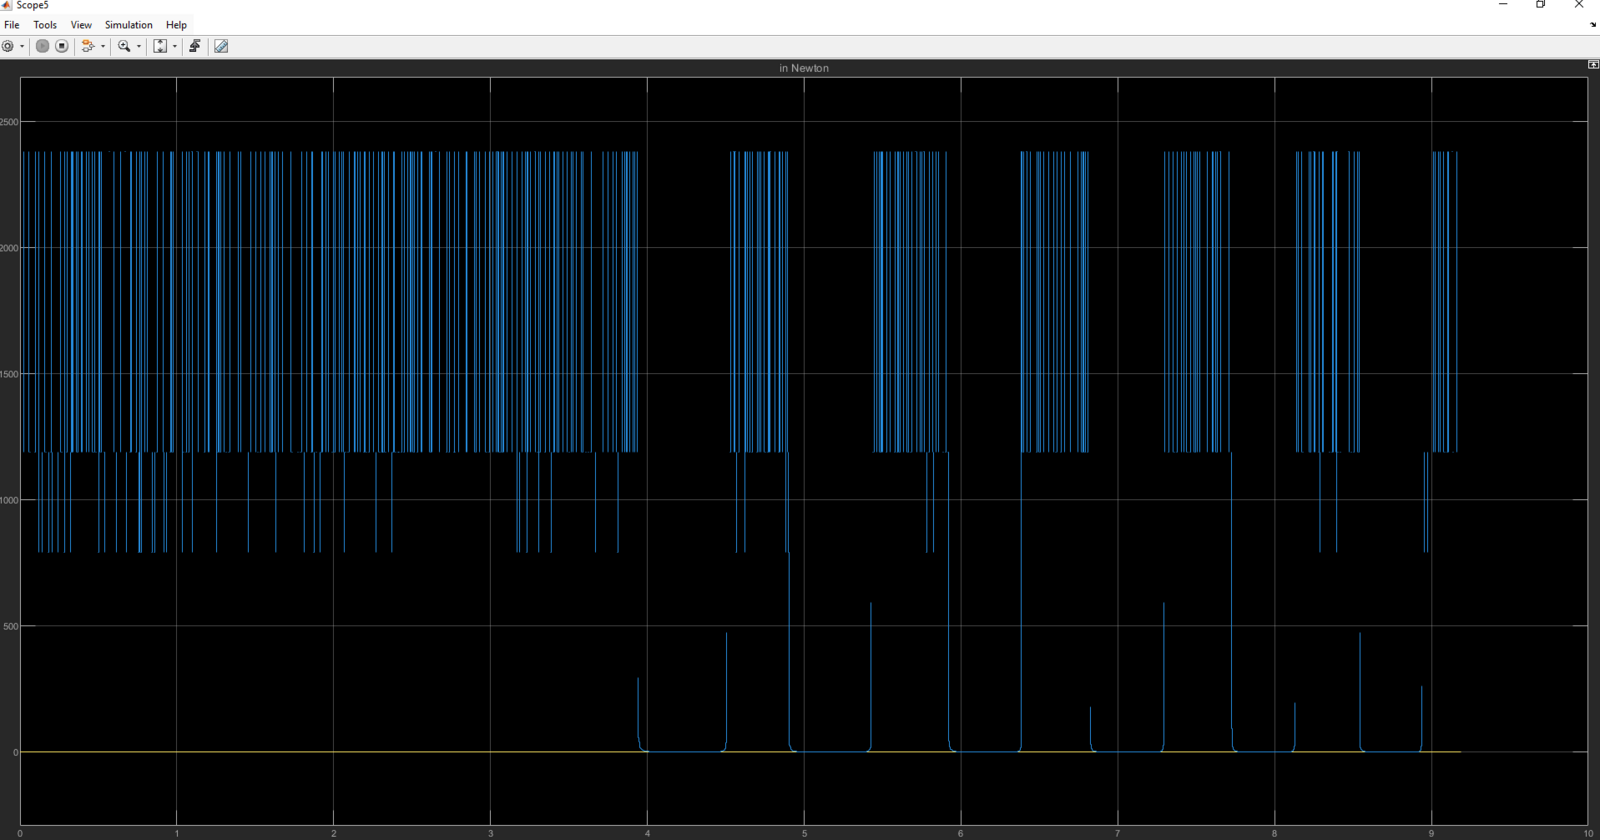Click the Highlight Simulink Block icon

pos(88,46)
